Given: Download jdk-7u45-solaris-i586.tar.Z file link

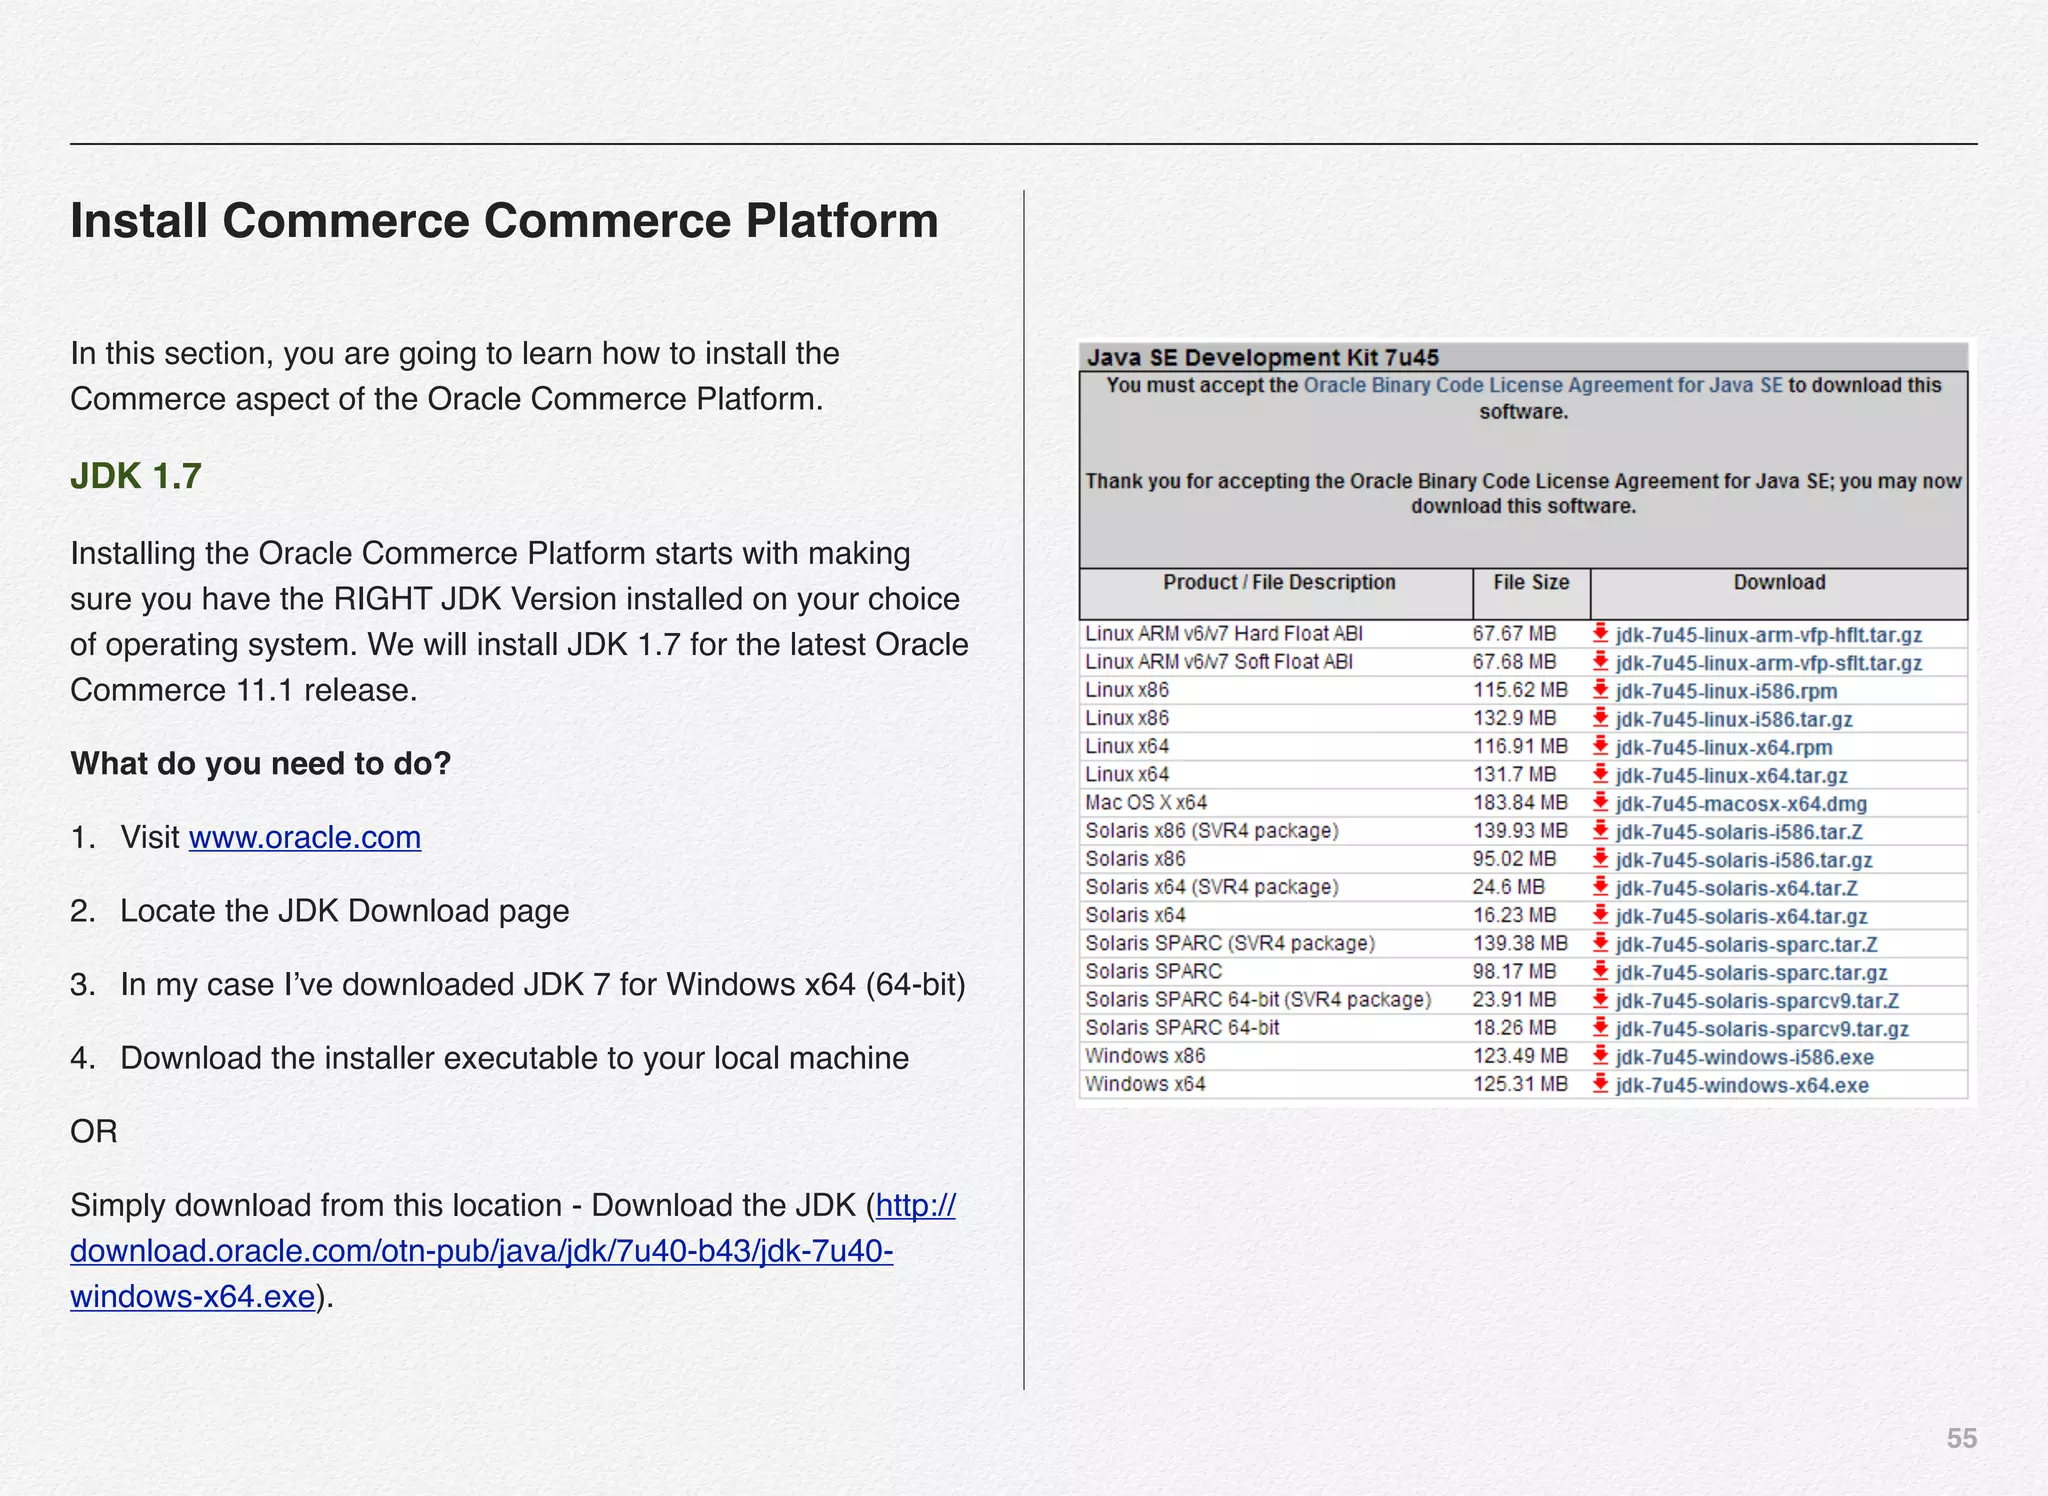Looking at the screenshot, I should coord(1739,832).
